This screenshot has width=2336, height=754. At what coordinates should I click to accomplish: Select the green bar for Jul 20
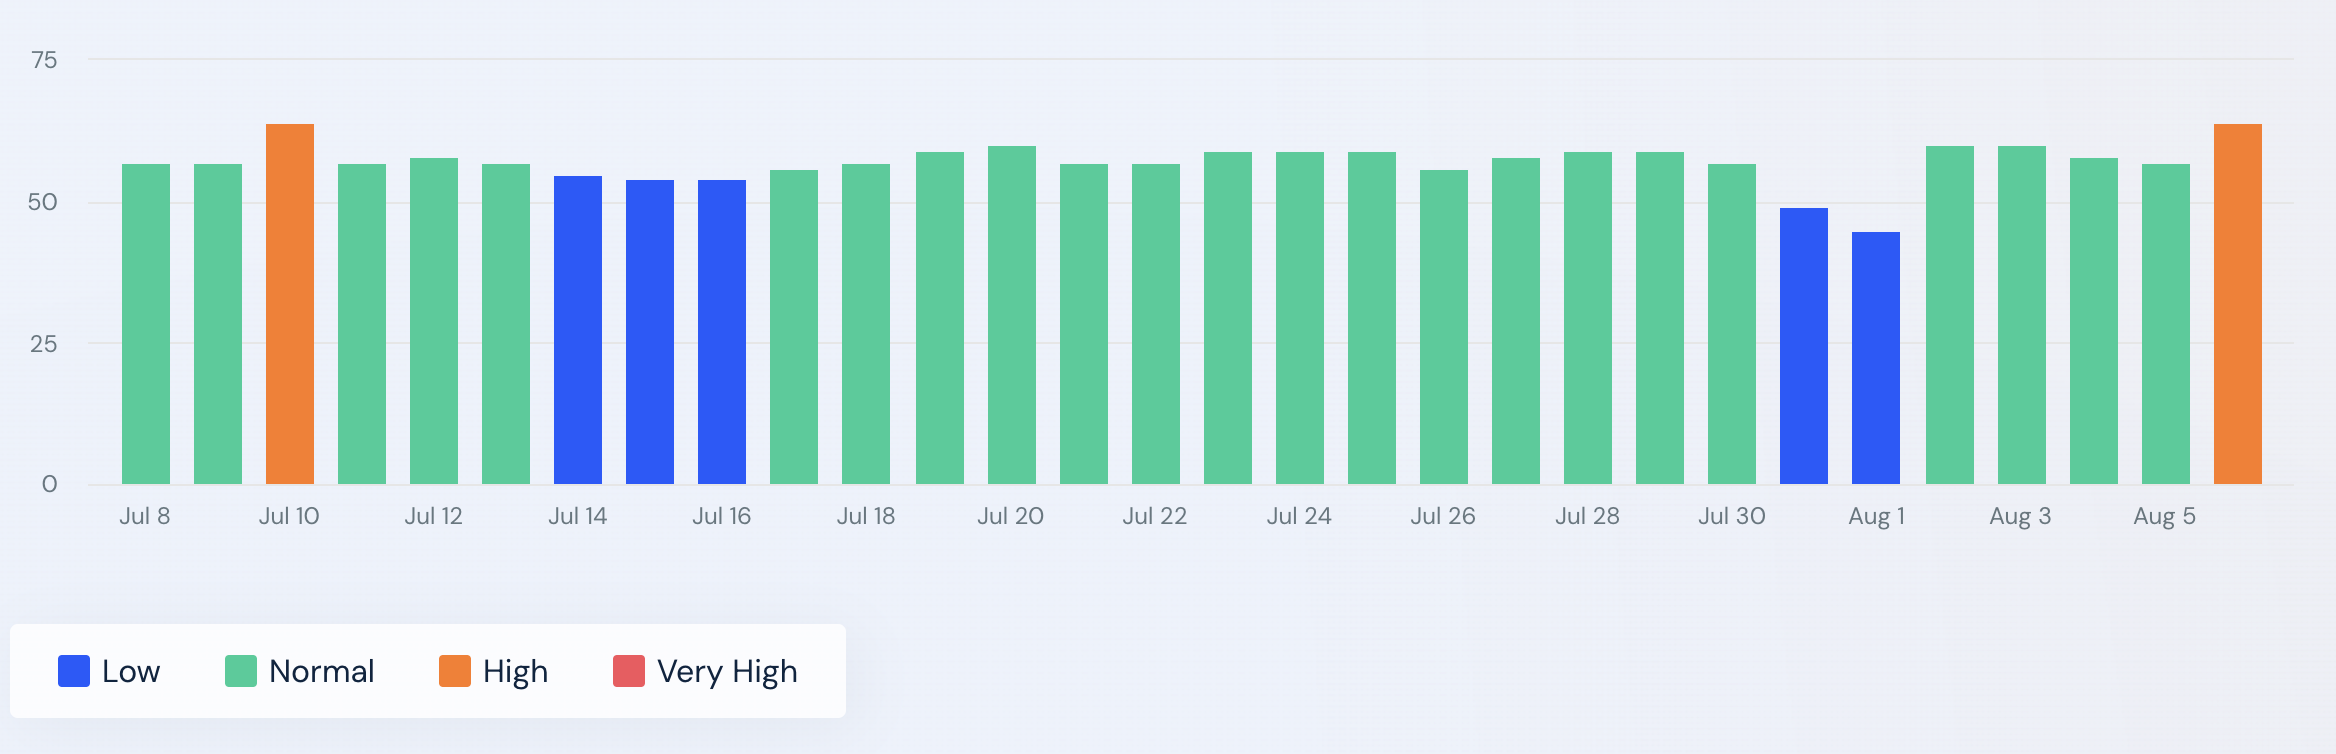[x=1012, y=315]
